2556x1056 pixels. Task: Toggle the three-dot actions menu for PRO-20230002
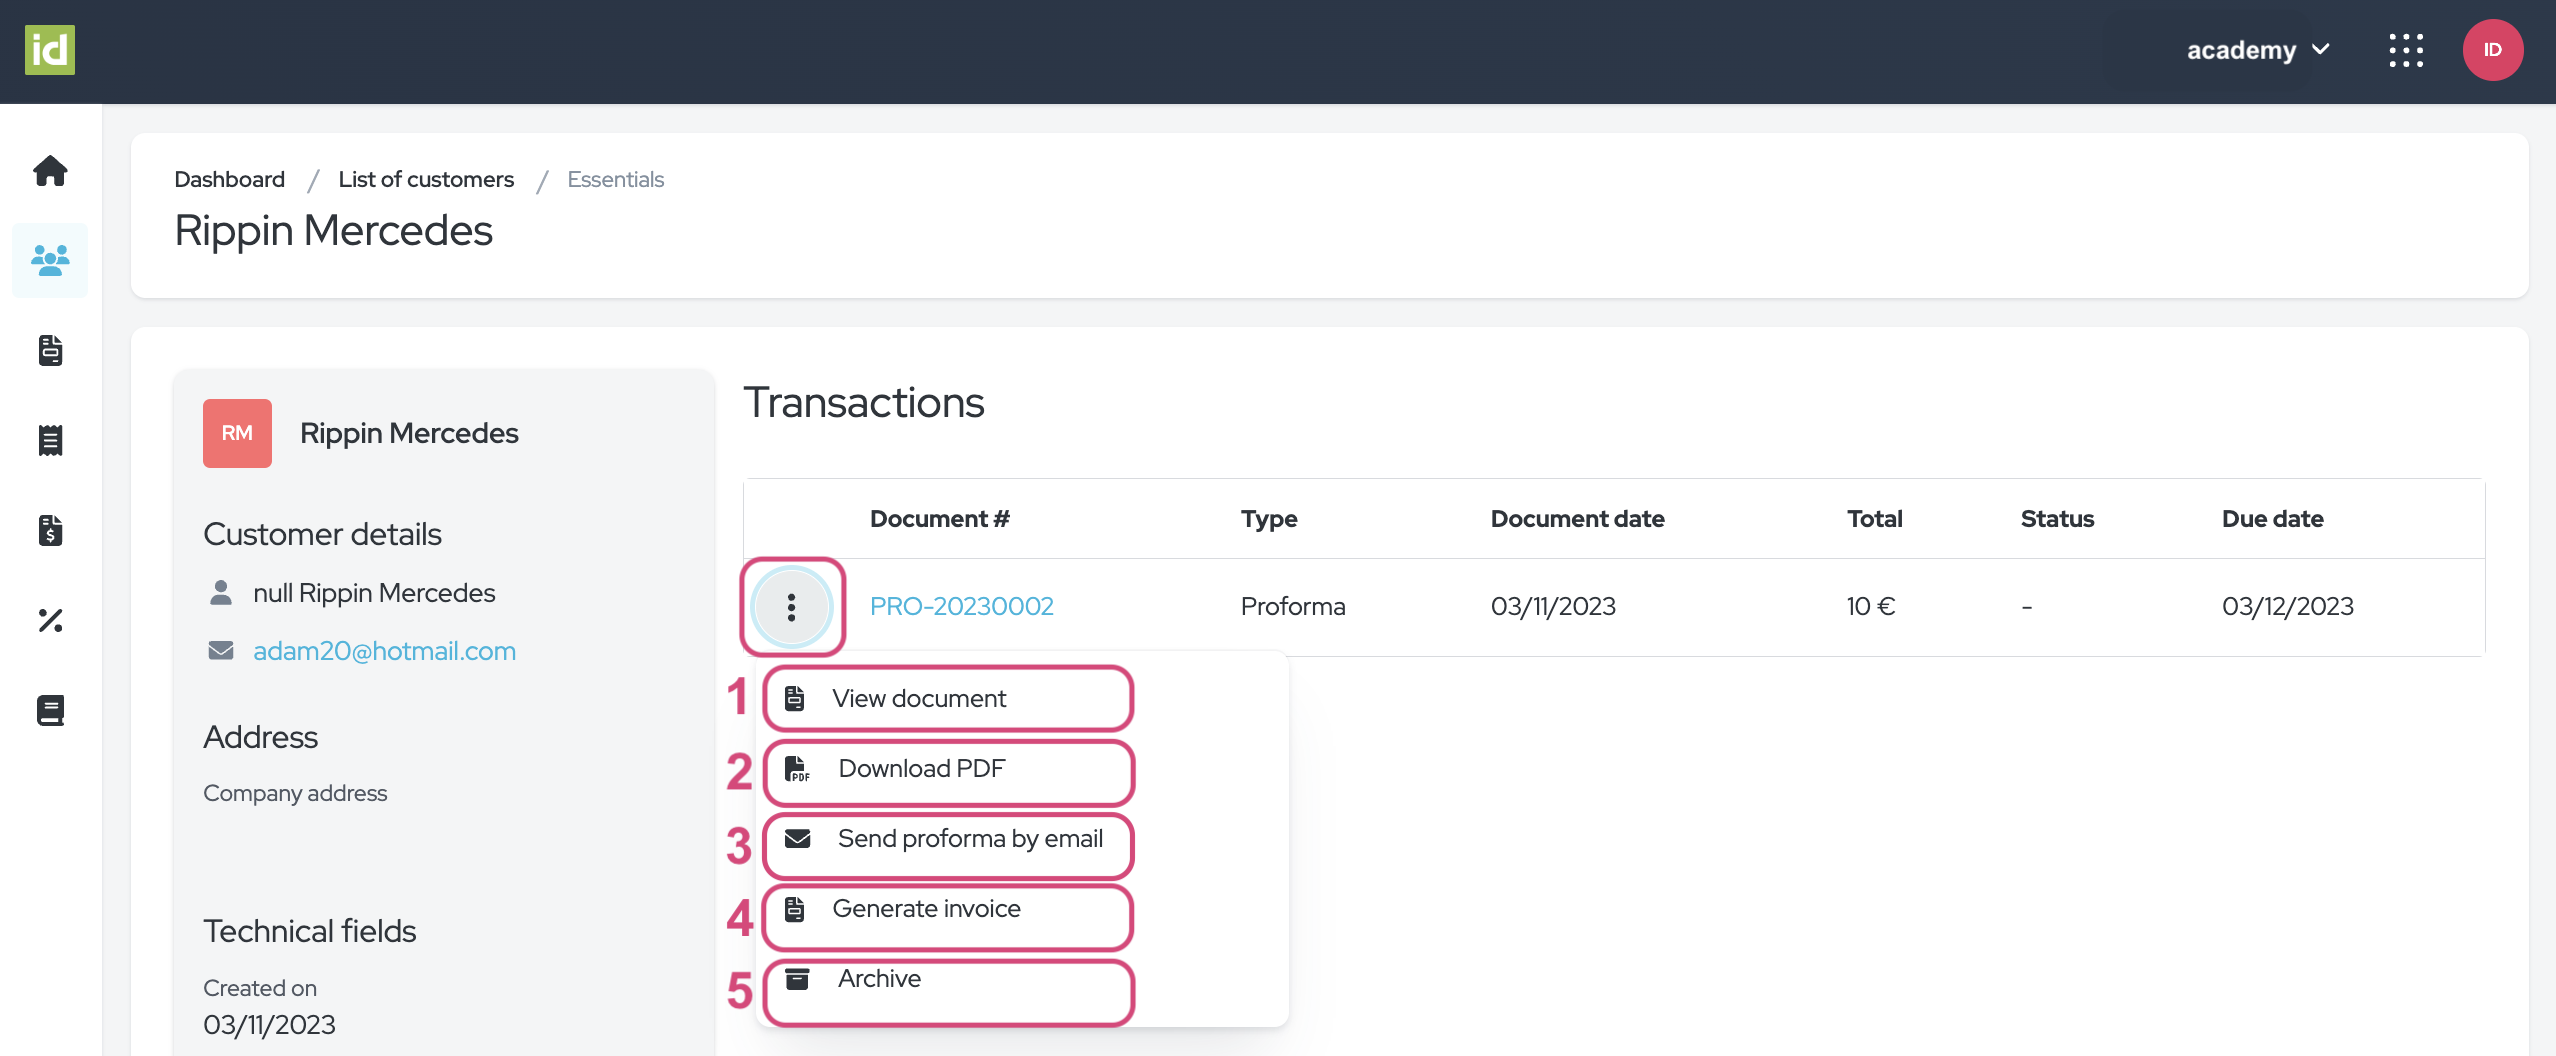pyautogui.click(x=792, y=607)
